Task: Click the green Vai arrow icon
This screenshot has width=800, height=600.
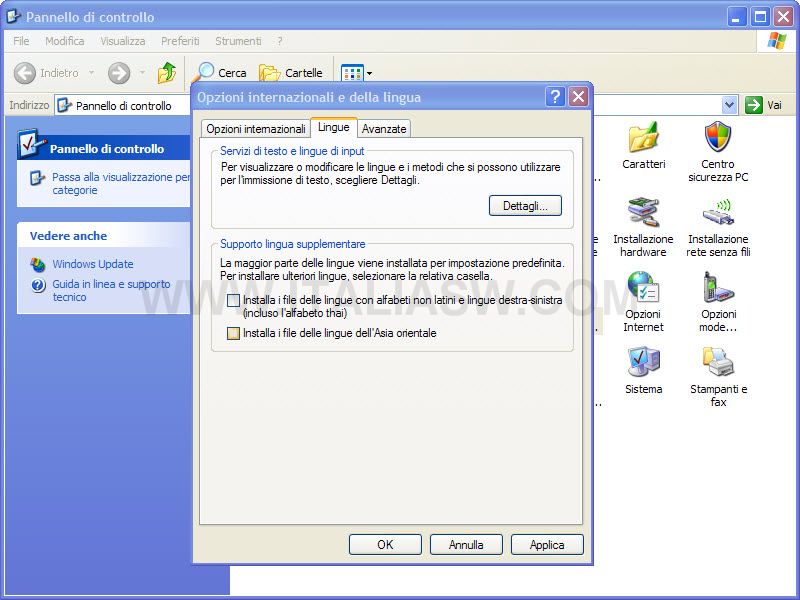Action: point(754,105)
